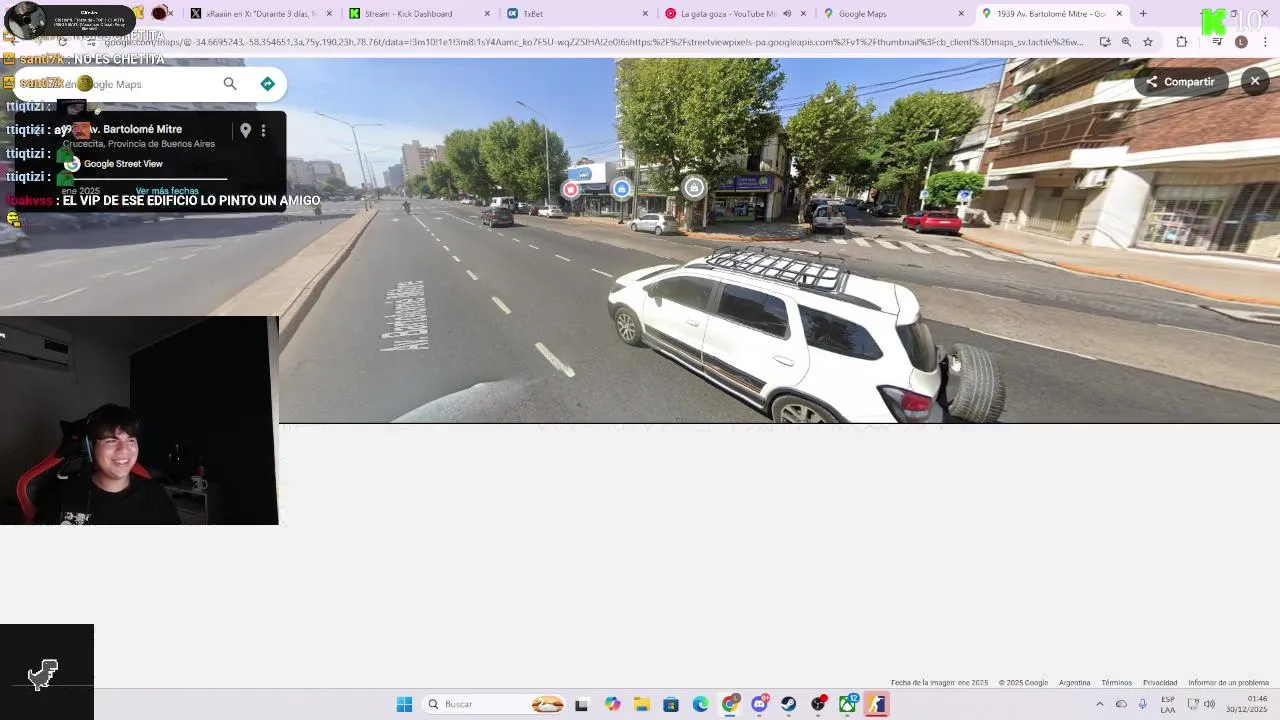The image size is (1280, 720).
Task: Open Microsoft Edge from the taskbar
Action: (x=700, y=704)
